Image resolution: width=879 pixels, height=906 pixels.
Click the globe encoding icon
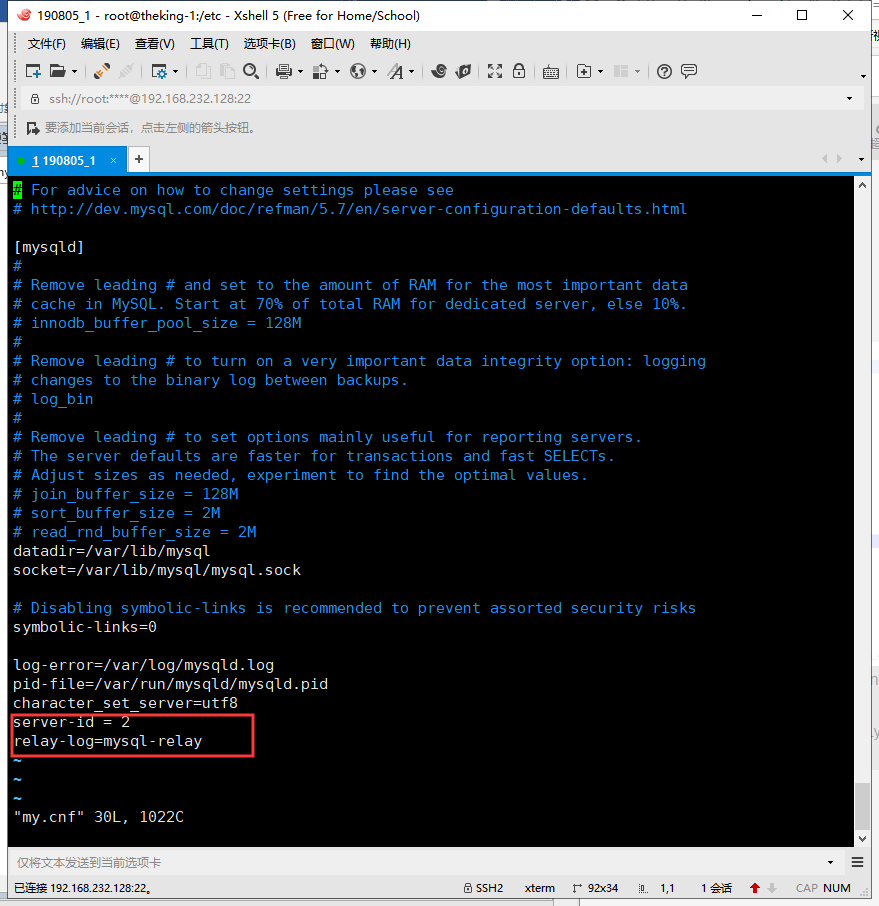pyautogui.click(x=358, y=71)
